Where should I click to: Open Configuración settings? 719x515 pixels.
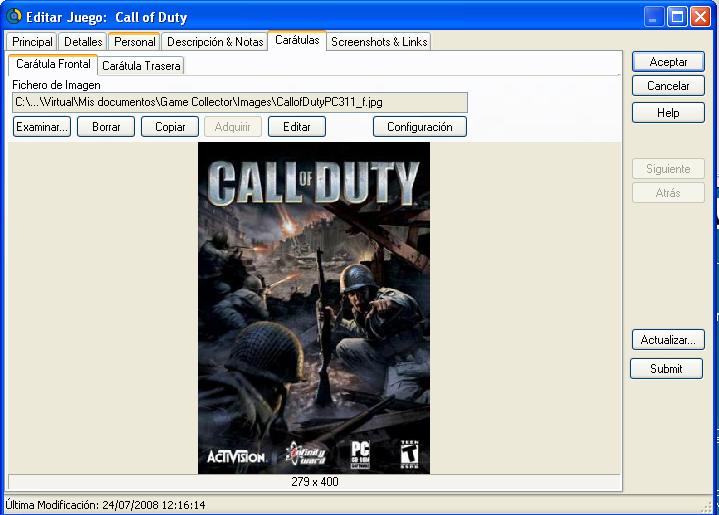pos(420,127)
